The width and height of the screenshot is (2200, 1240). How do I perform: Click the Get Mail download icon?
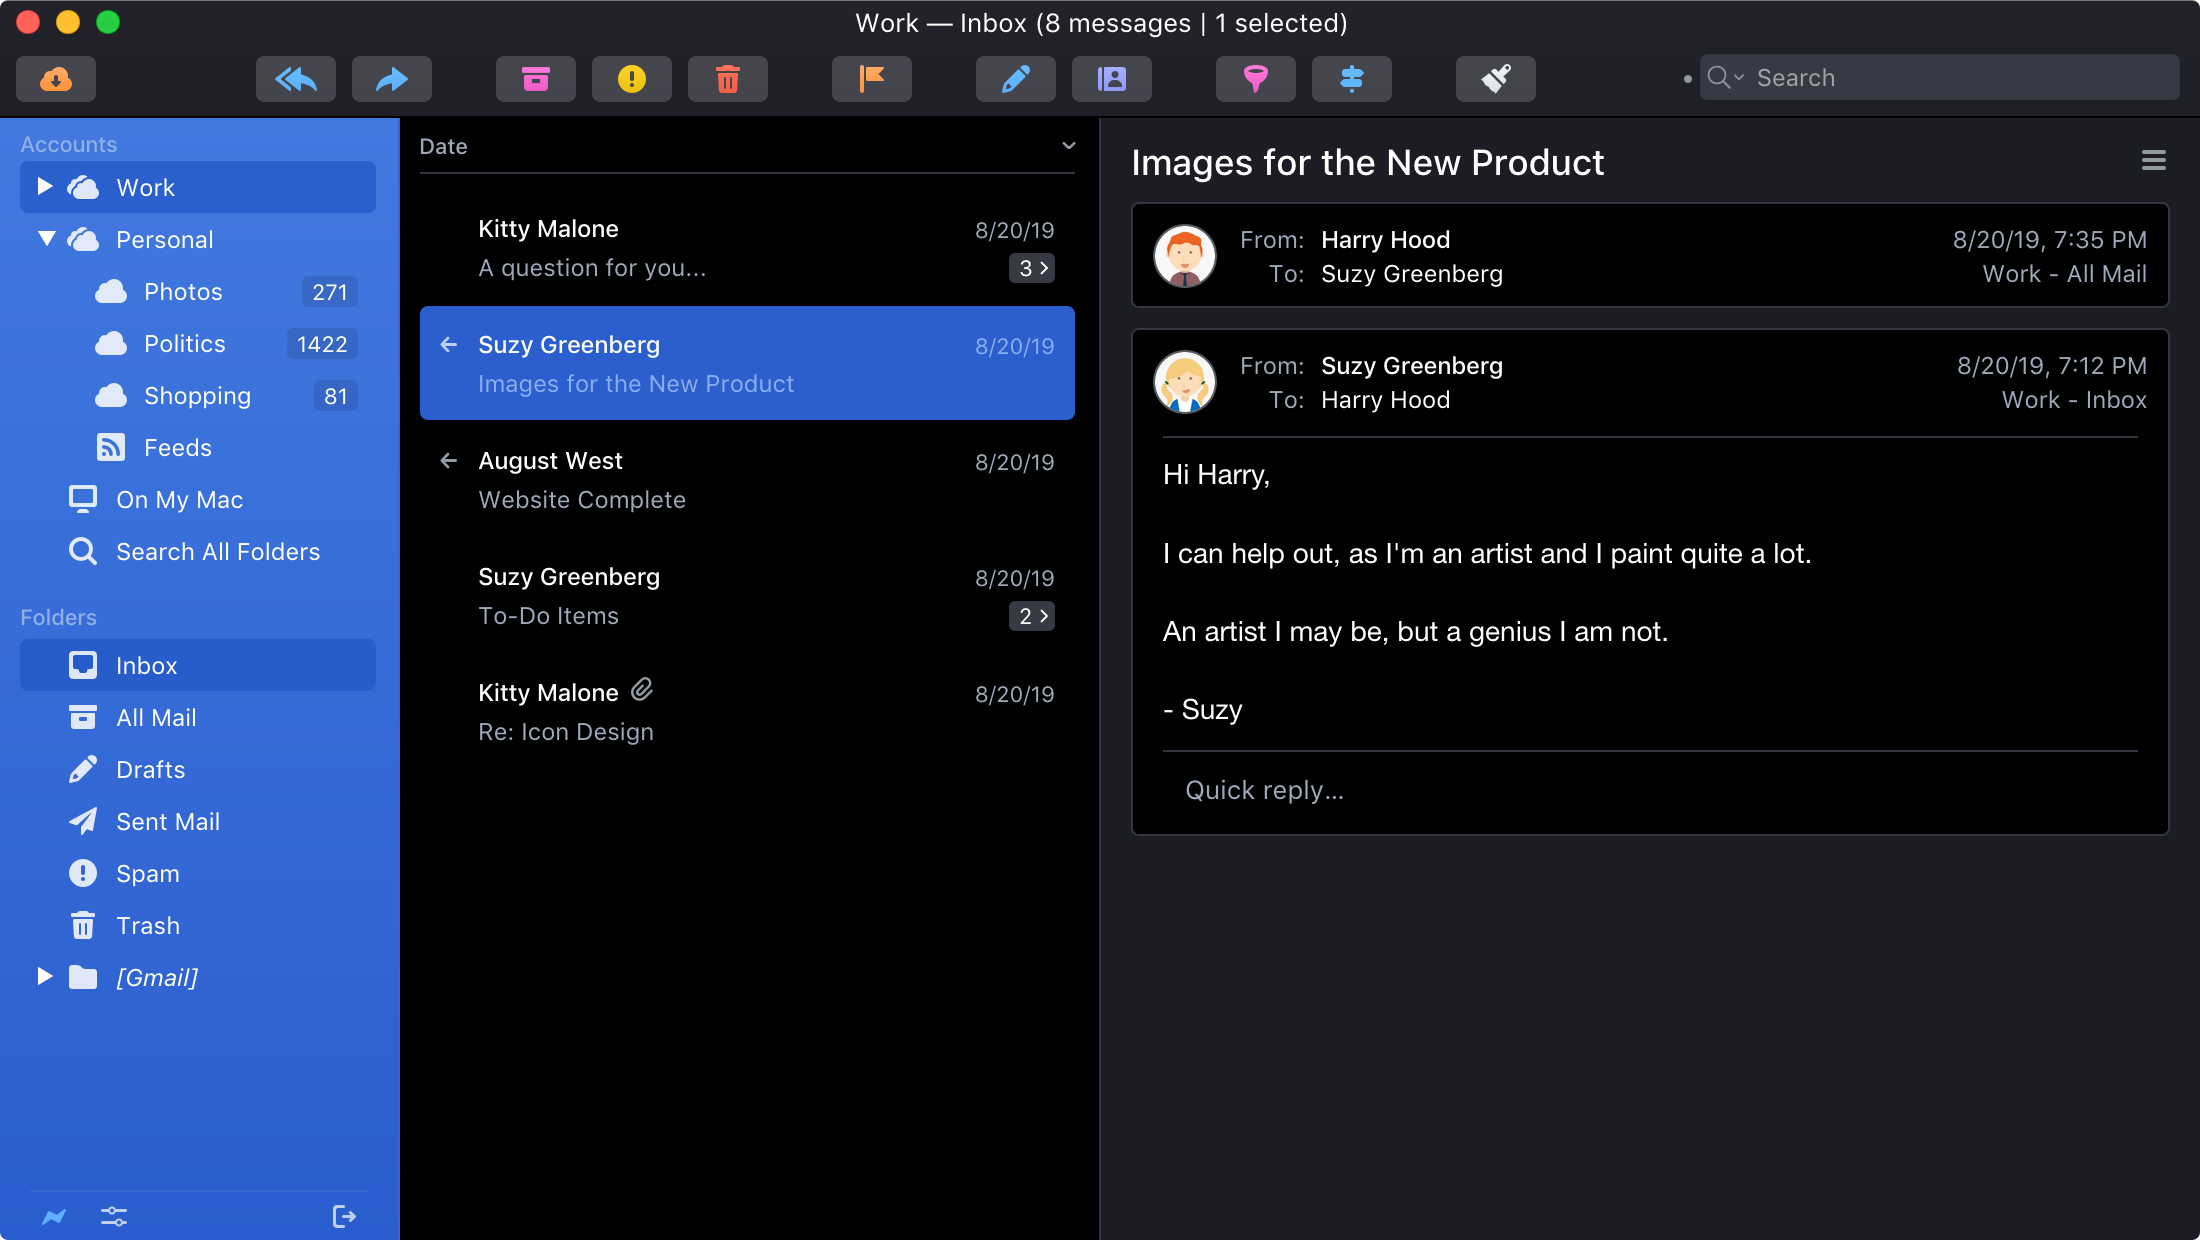tap(56, 79)
